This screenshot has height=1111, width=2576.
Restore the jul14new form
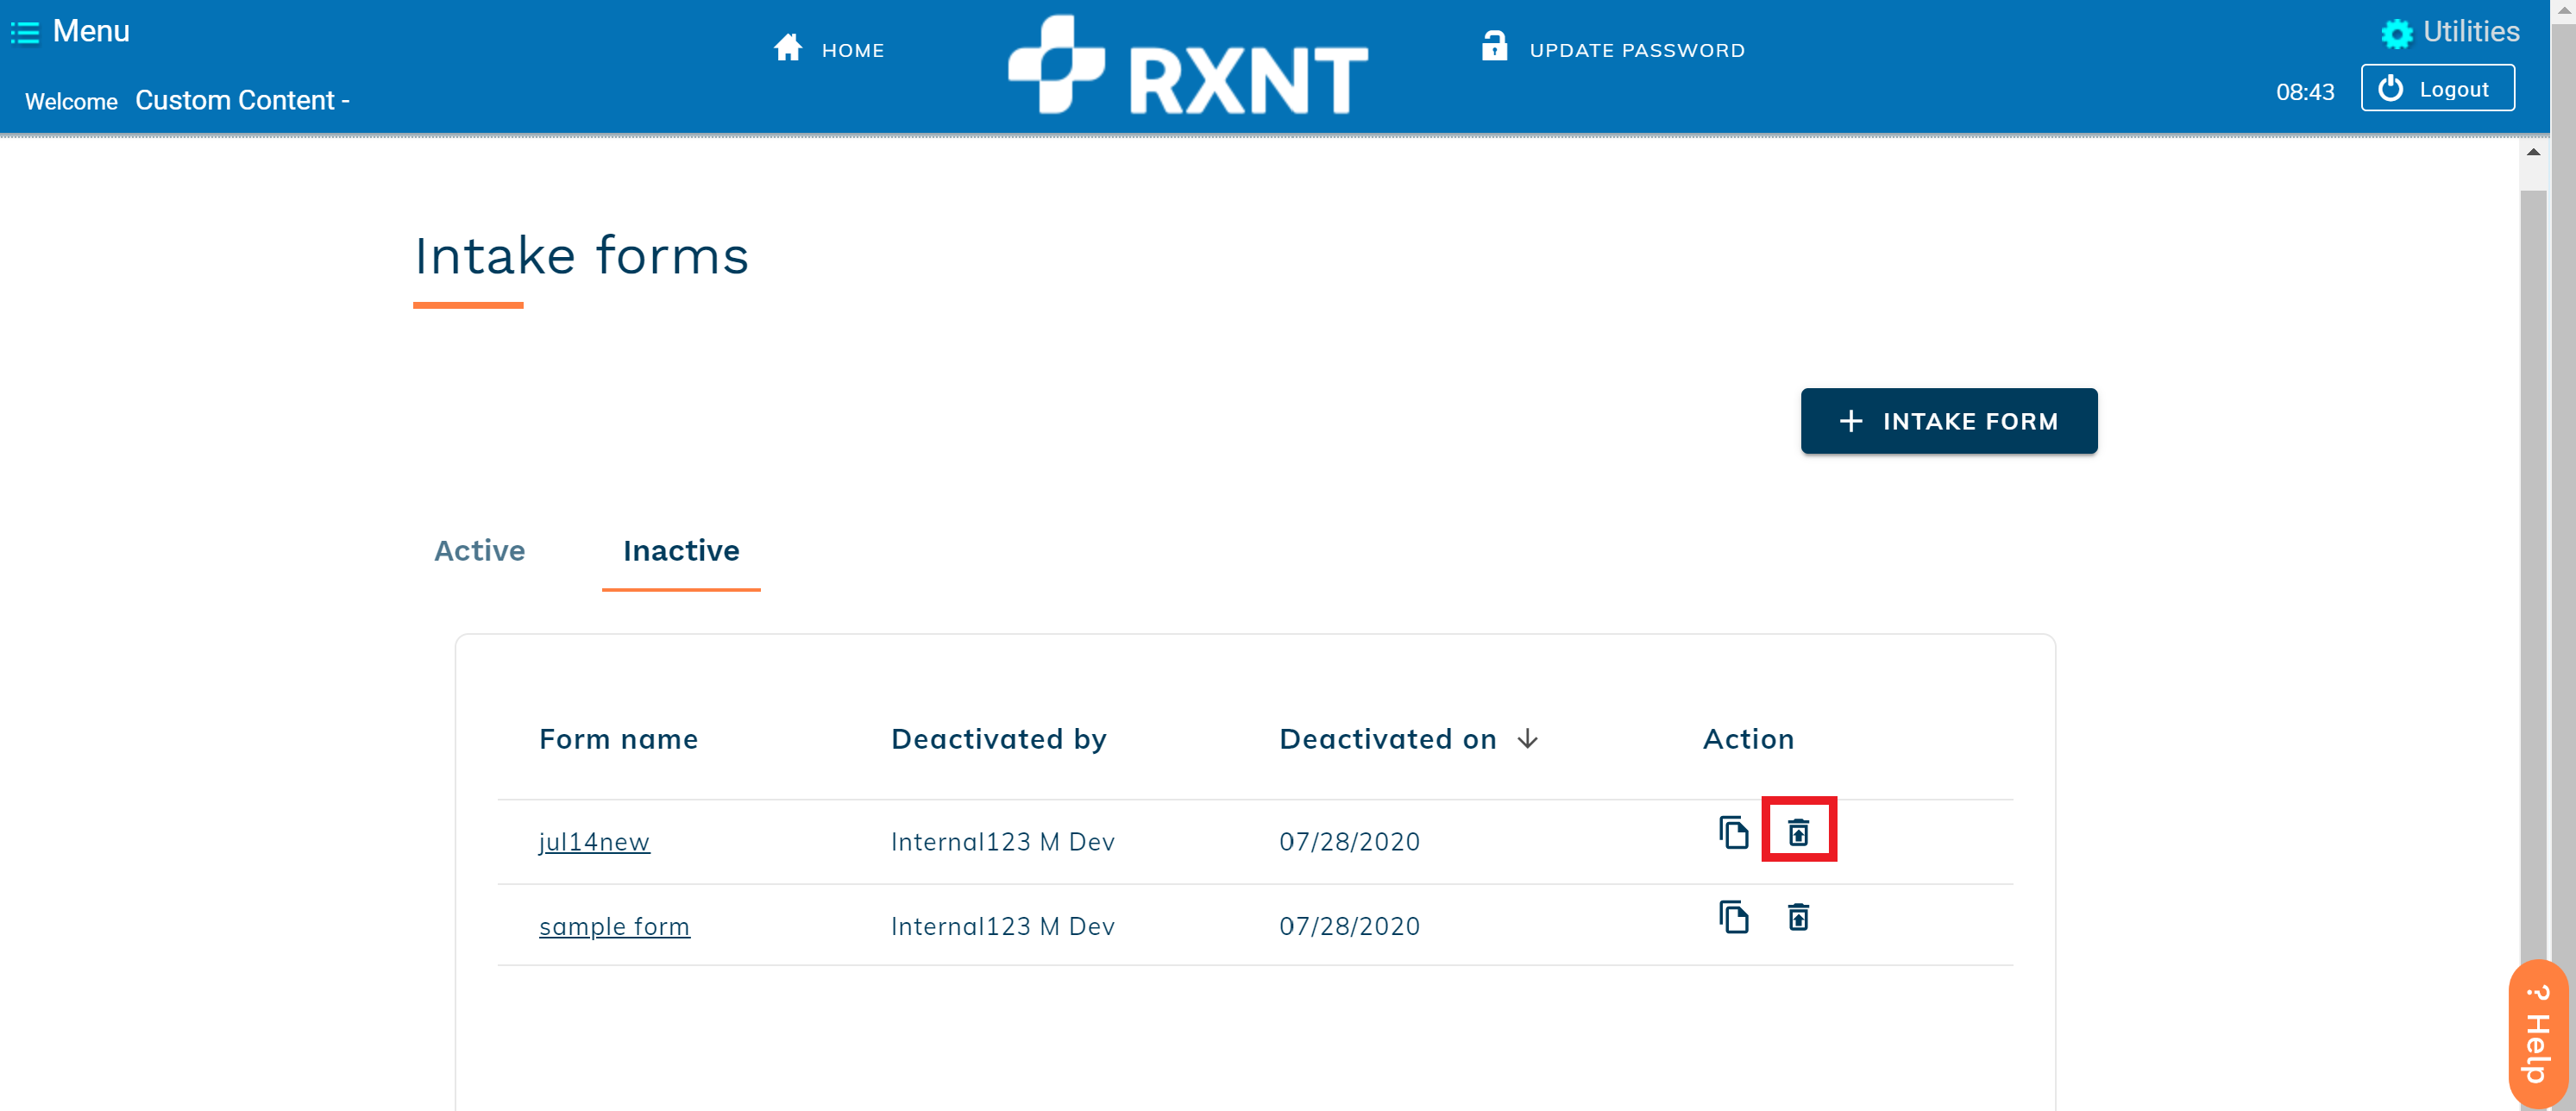click(1798, 832)
